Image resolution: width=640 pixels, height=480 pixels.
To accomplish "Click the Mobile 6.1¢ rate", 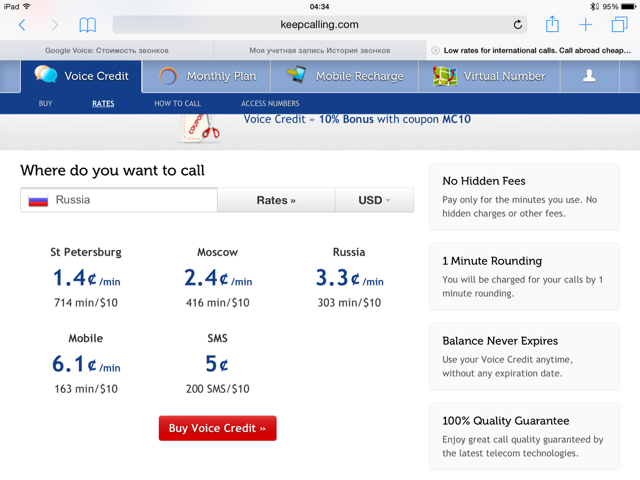I will coord(86,364).
